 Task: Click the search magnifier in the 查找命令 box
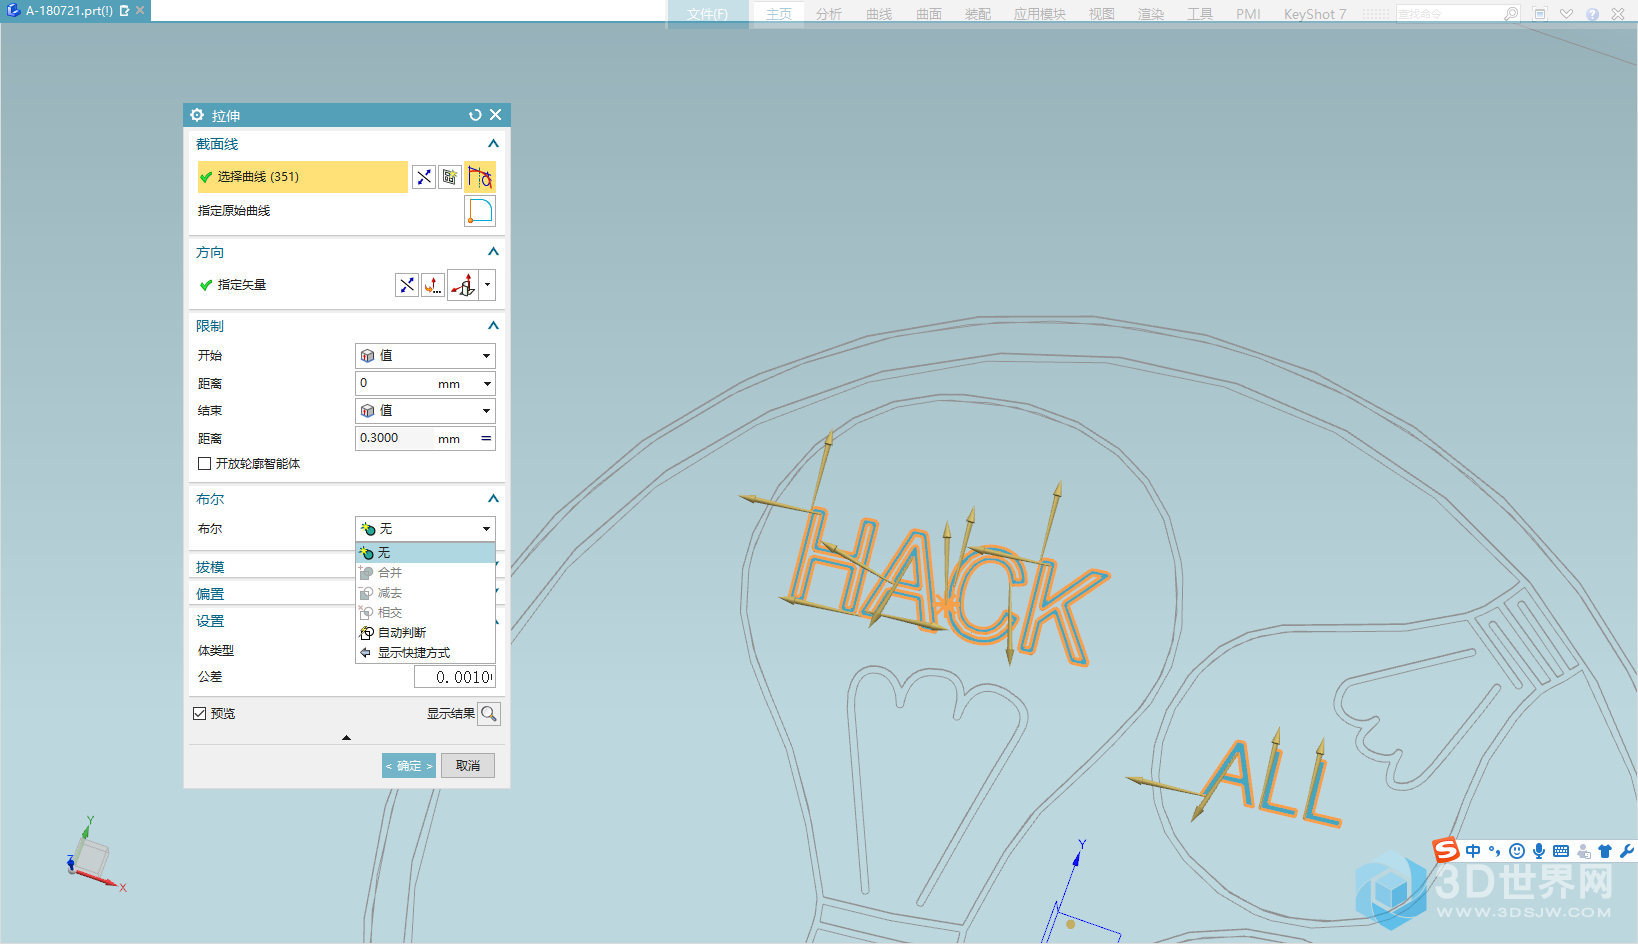tap(1511, 14)
